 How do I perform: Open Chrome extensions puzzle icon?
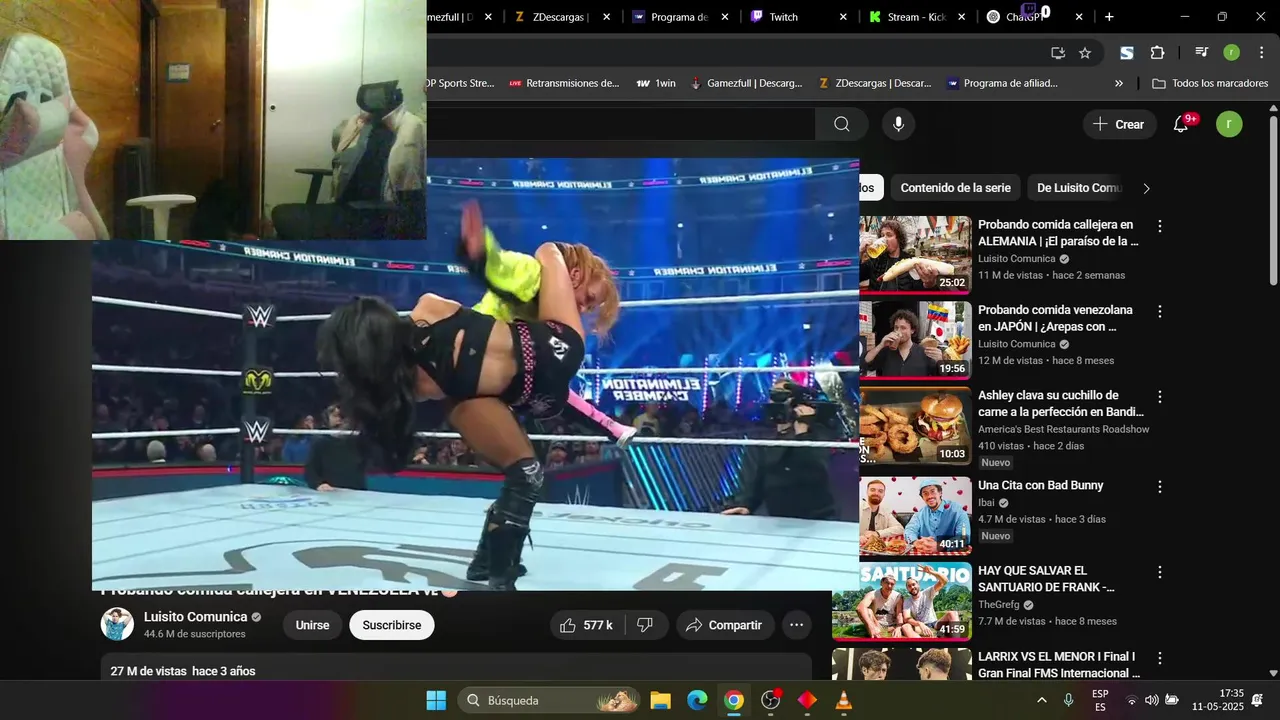(x=1157, y=53)
